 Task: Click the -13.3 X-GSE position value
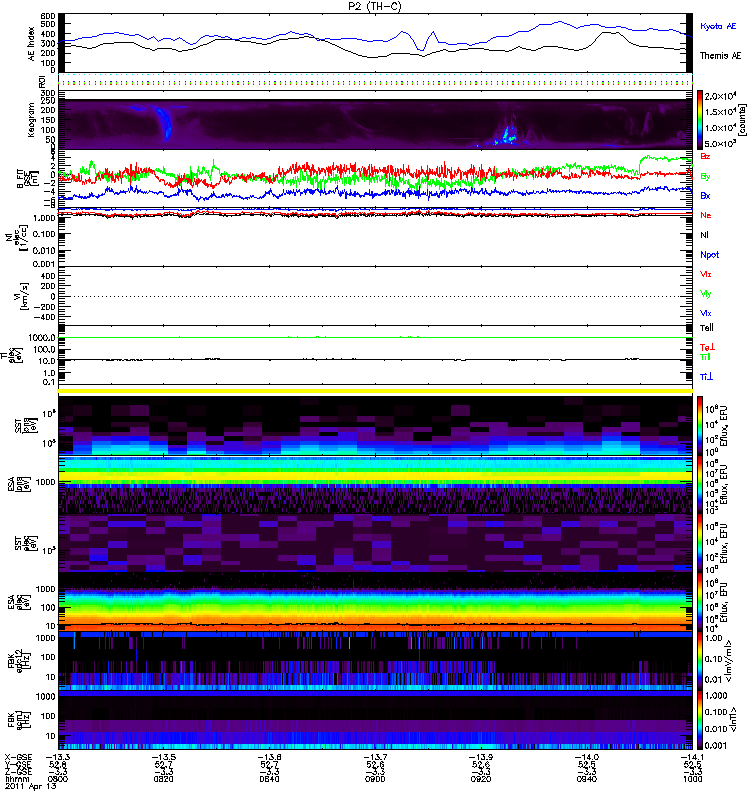(x=58, y=757)
